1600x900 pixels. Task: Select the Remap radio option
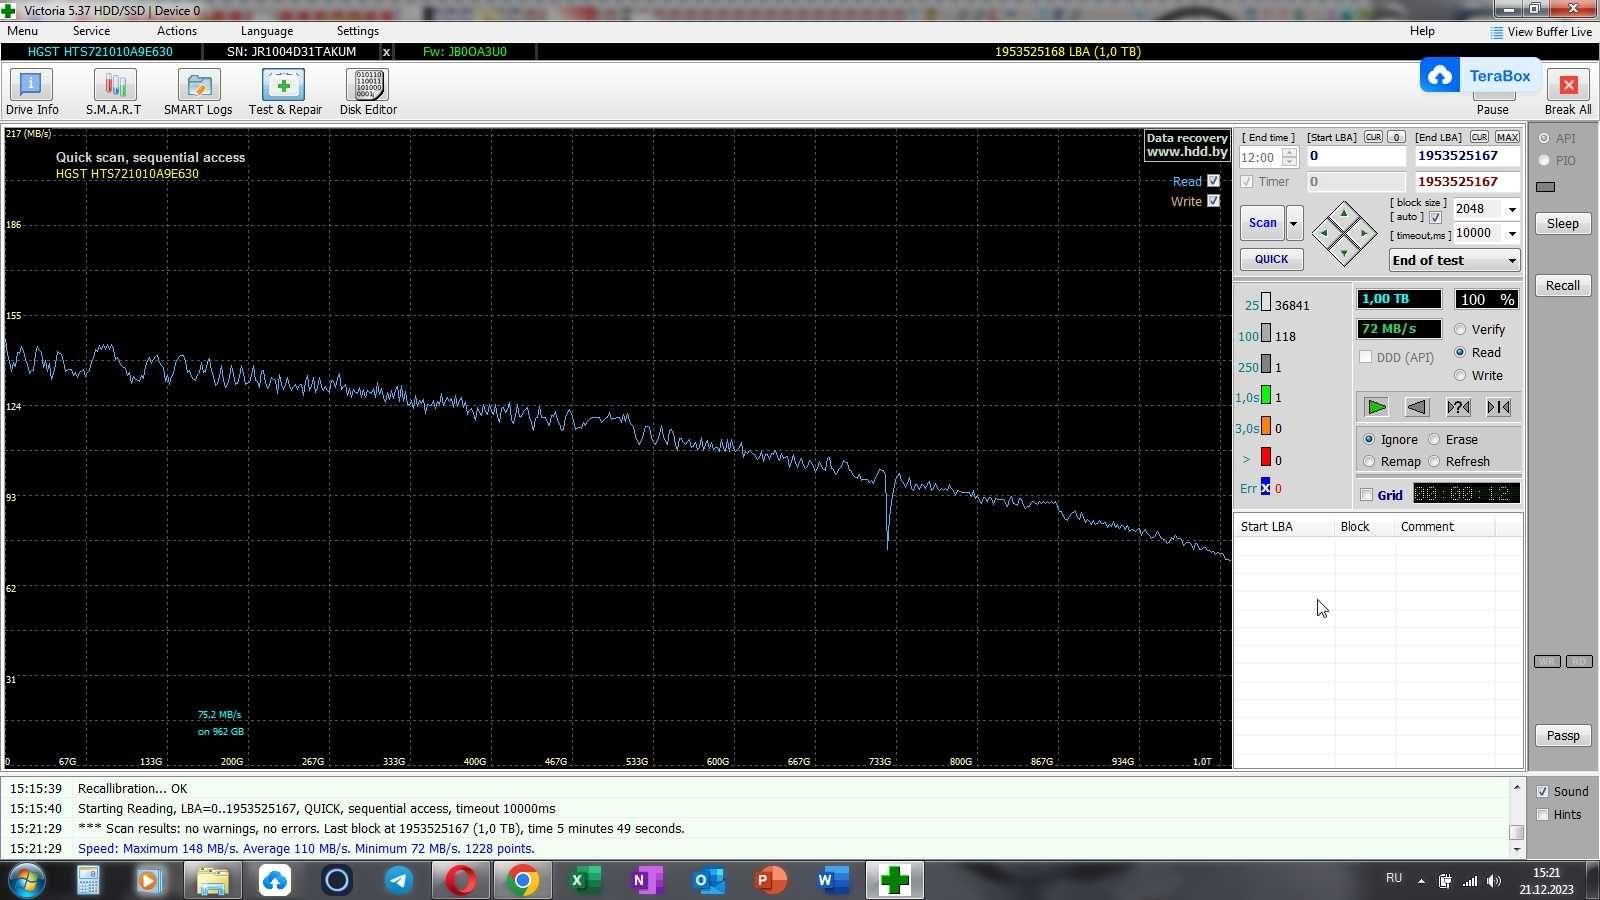[1369, 461]
